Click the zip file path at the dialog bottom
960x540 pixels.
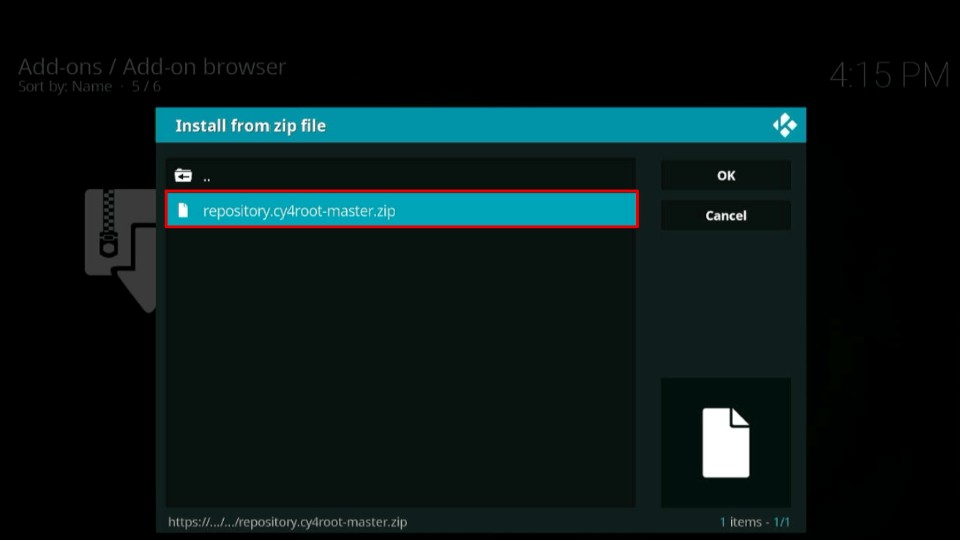287,522
